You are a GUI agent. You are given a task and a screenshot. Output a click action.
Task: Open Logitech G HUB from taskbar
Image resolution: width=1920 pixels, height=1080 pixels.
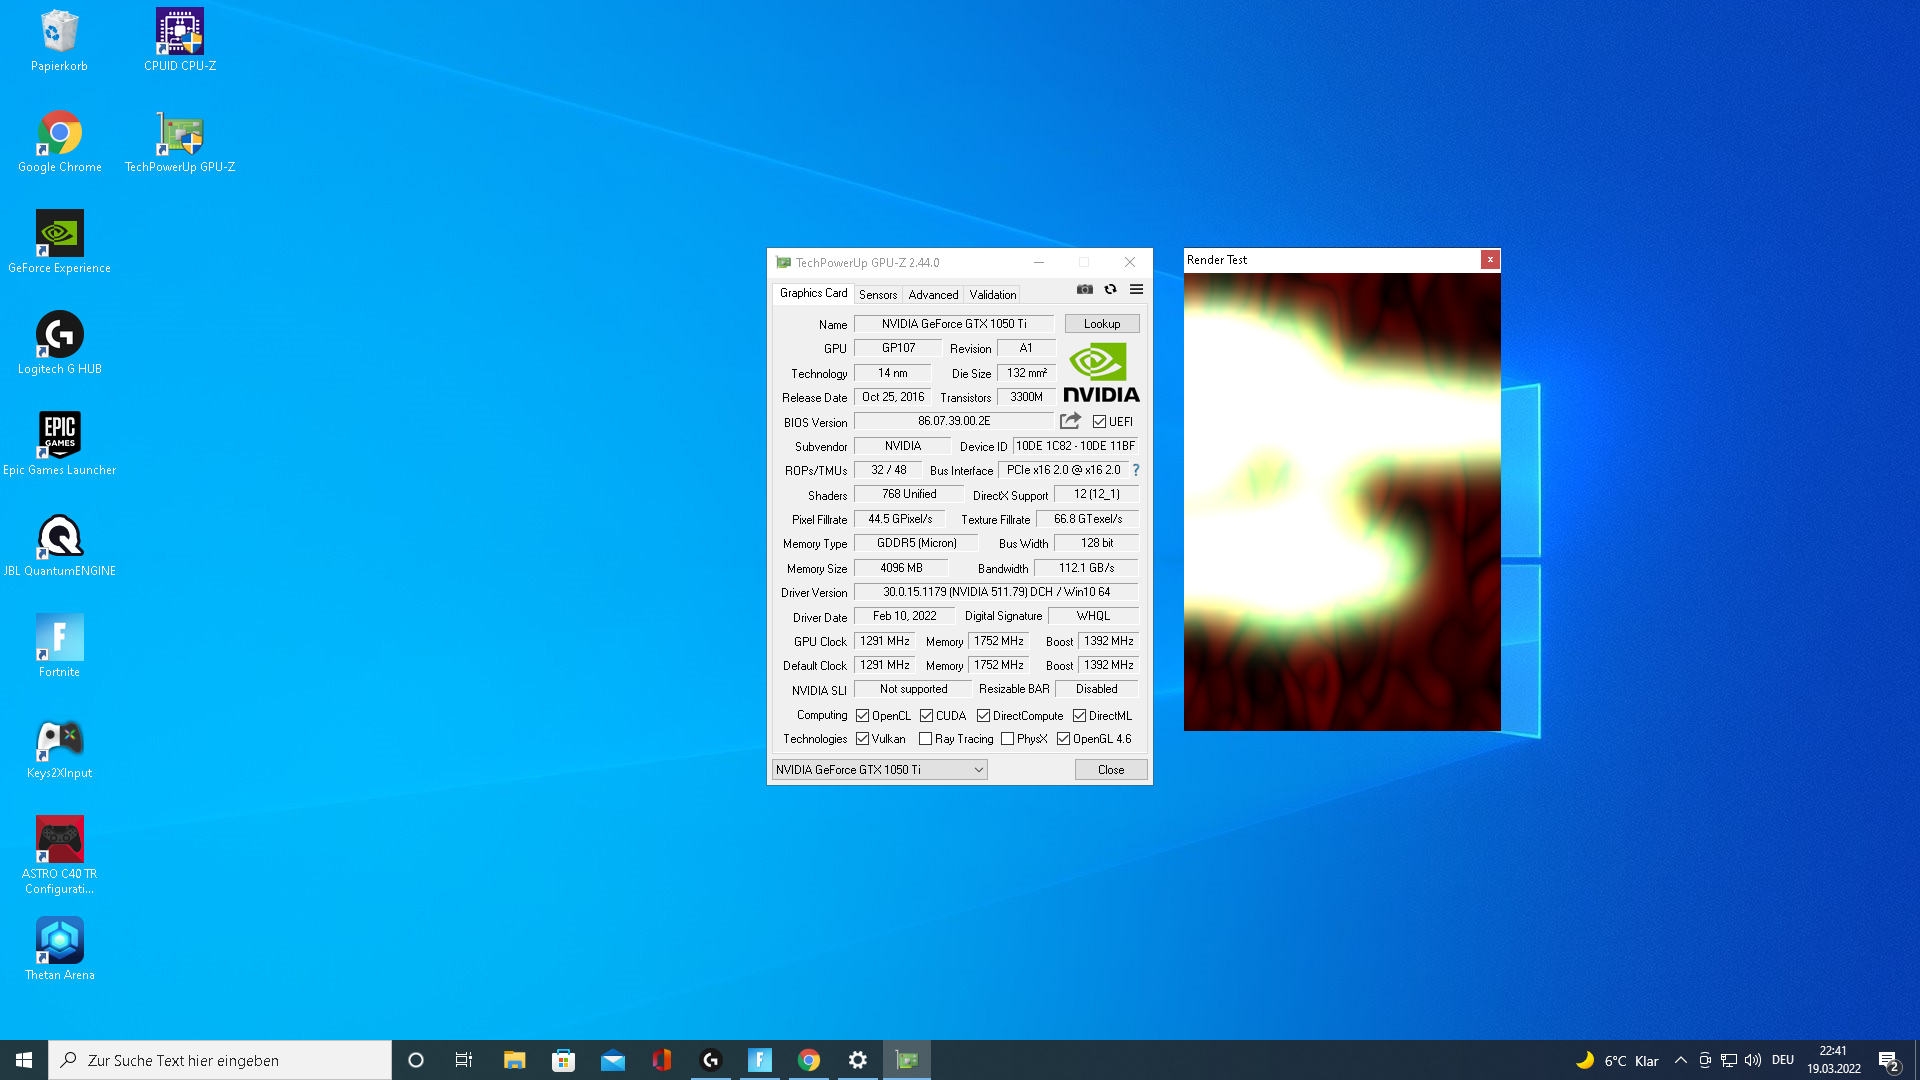click(711, 1060)
